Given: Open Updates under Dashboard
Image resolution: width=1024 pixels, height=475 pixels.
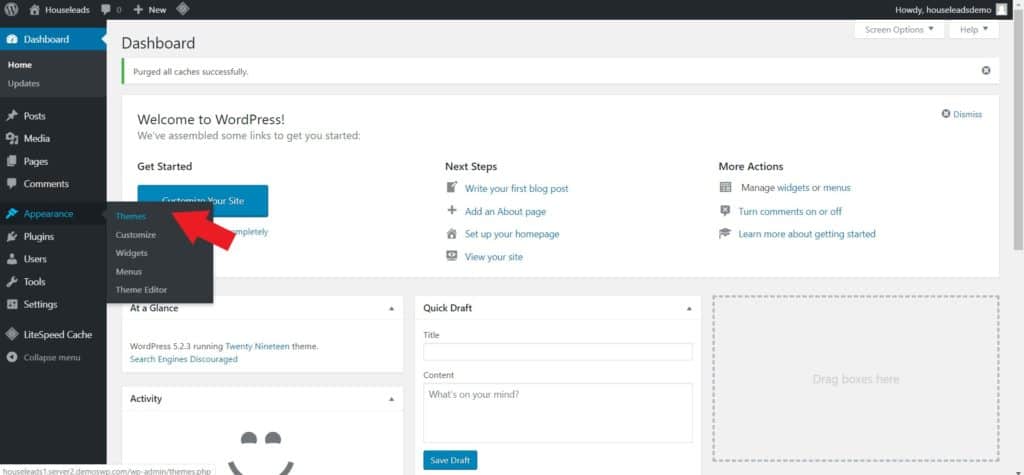Looking at the screenshot, I should [24, 84].
